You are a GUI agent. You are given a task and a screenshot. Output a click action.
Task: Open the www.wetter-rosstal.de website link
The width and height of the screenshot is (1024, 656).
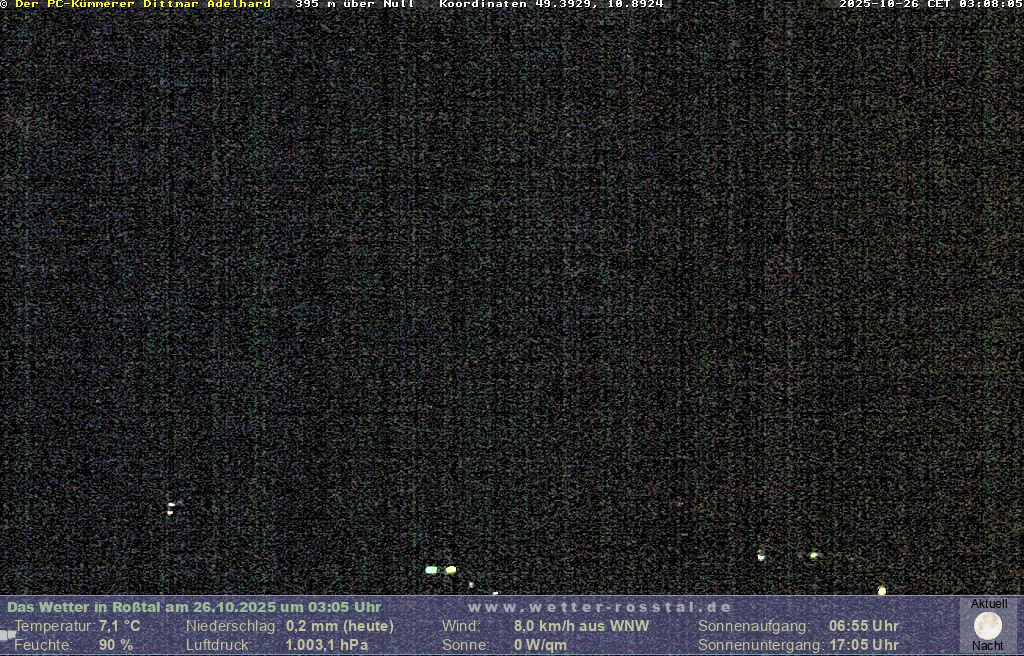coord(600,607)
